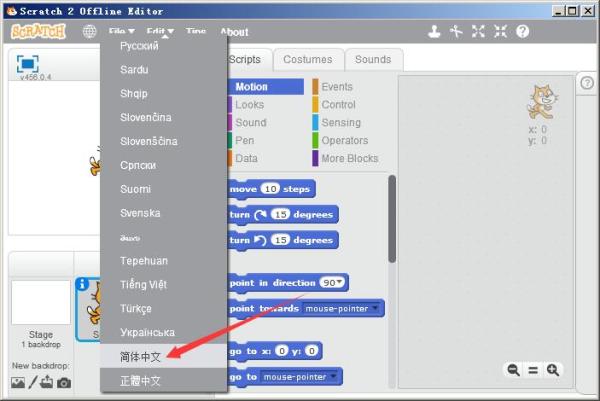Reset scripts area zoom
Image resolution: width=600 pixels, height=401 pixels.
(x=533, y=370)
